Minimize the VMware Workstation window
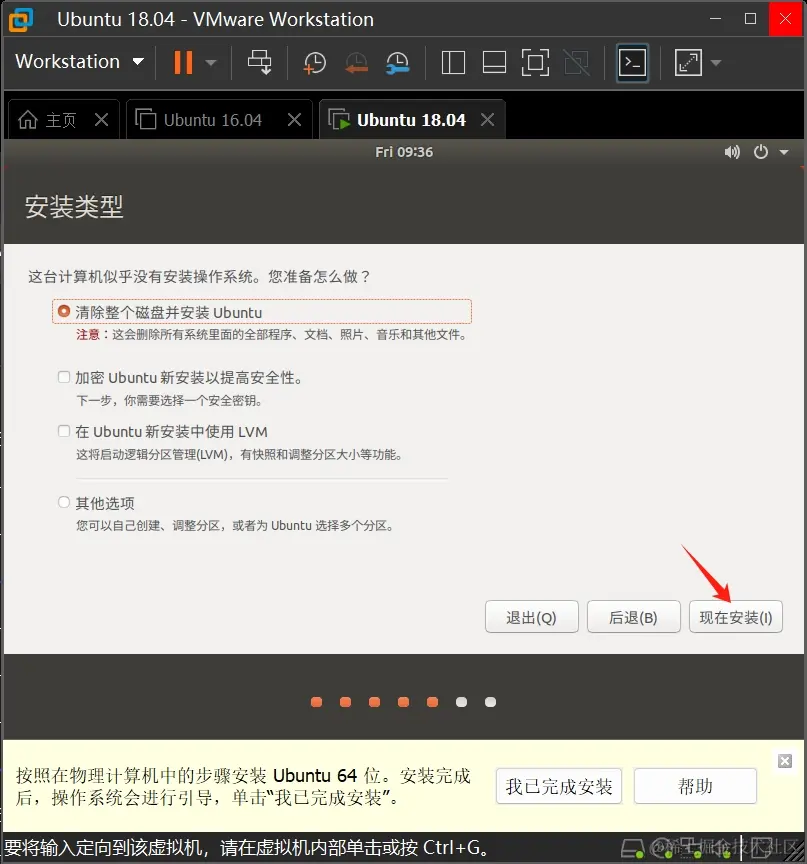Image resolution: width=807 pixels, height=864 pixels. coord(716,19)
